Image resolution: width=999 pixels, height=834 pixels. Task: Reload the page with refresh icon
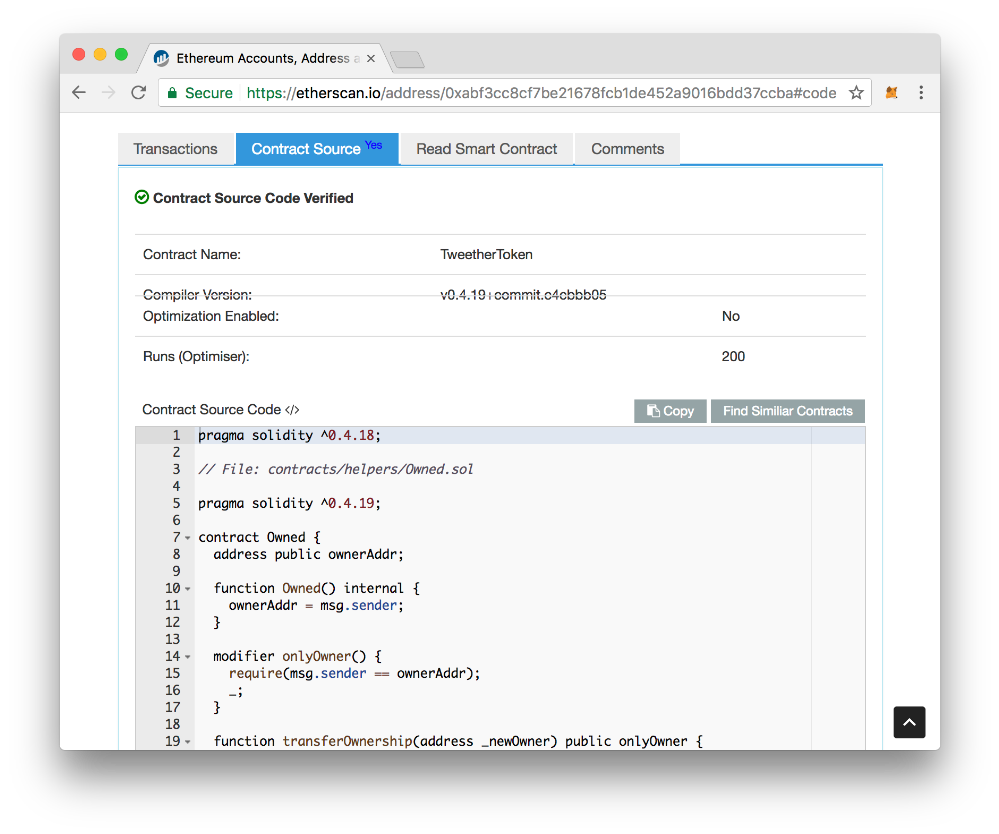139,93
